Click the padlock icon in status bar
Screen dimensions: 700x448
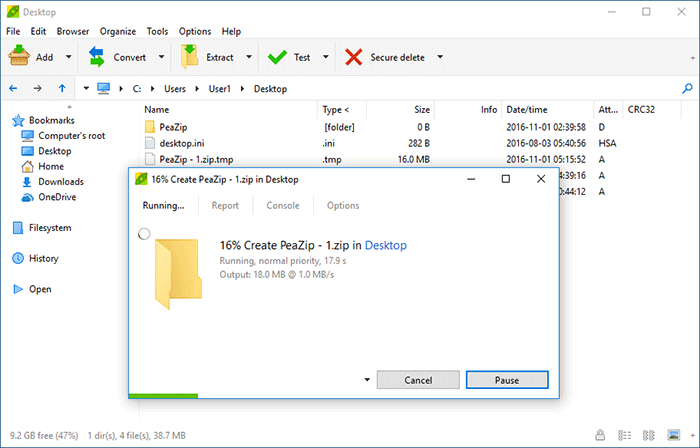click(x=600, y=435)
